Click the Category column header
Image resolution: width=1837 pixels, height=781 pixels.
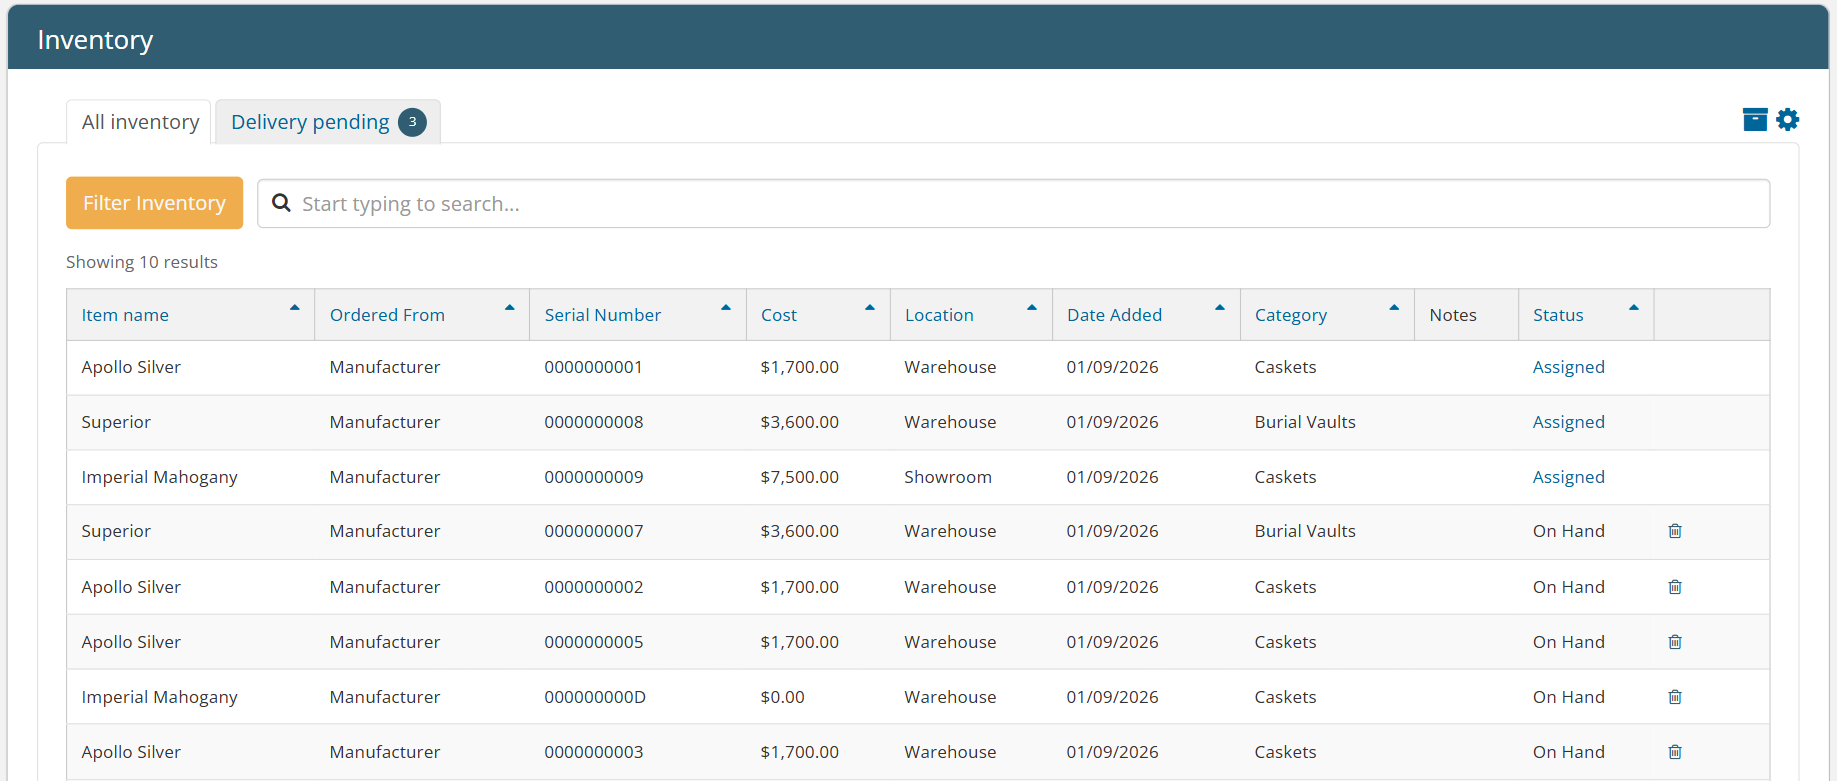[1290, 315]
